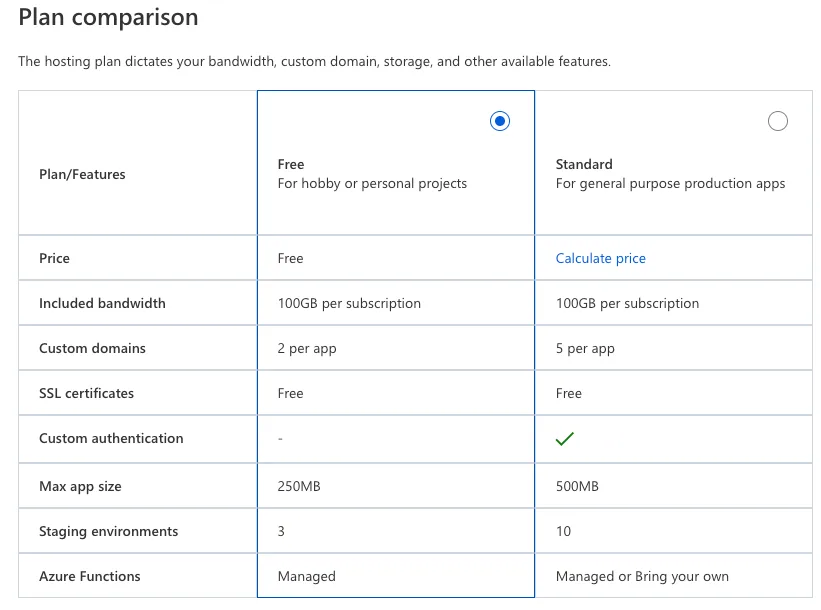821x610 pixels.
Task: Click the Free plan title text
Action: point(291,164)
